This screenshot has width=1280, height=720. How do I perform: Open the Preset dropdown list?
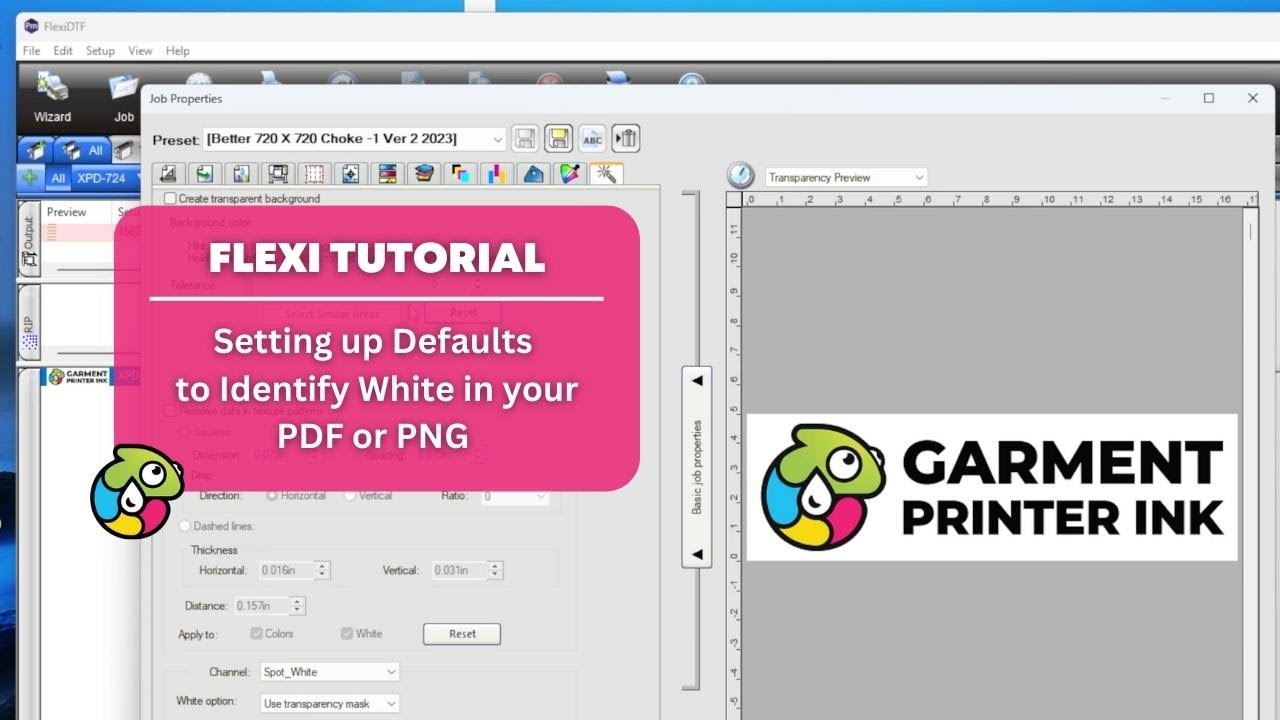click(x=355, y=139)
